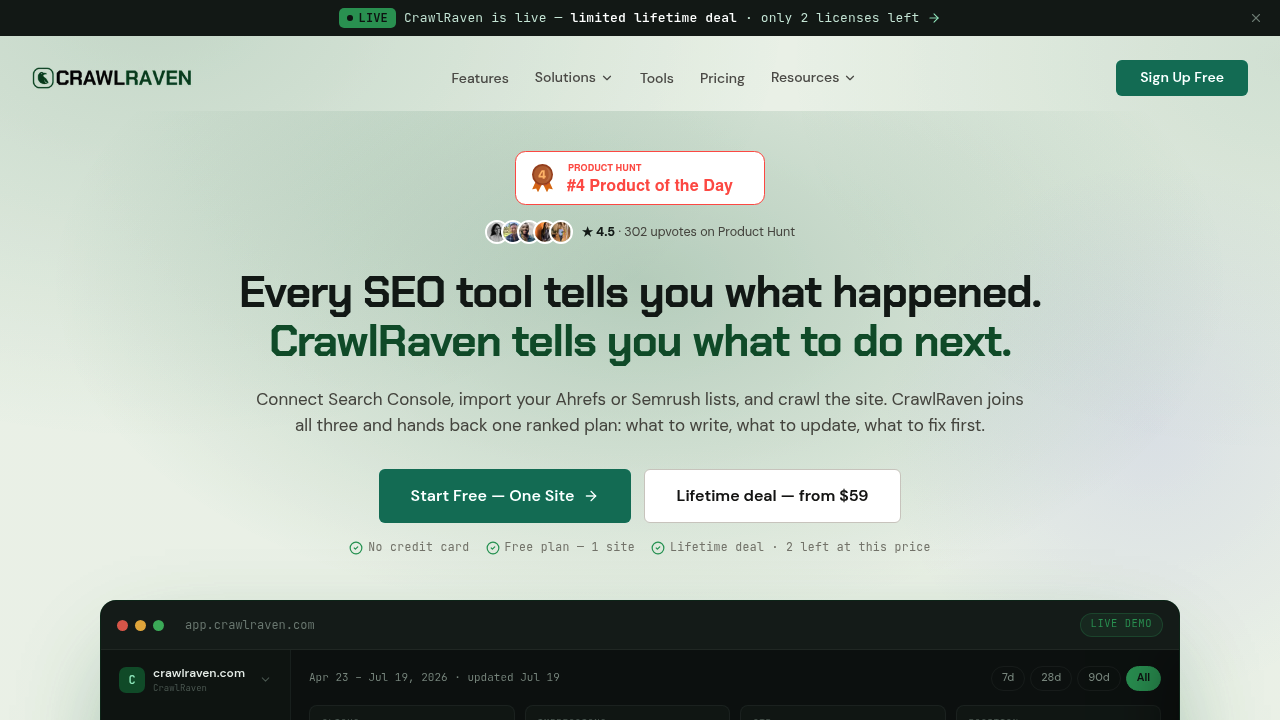Expand the Solutions menu
The width and height of the screenshot is (1280, 720).
(x=574, y=77)
